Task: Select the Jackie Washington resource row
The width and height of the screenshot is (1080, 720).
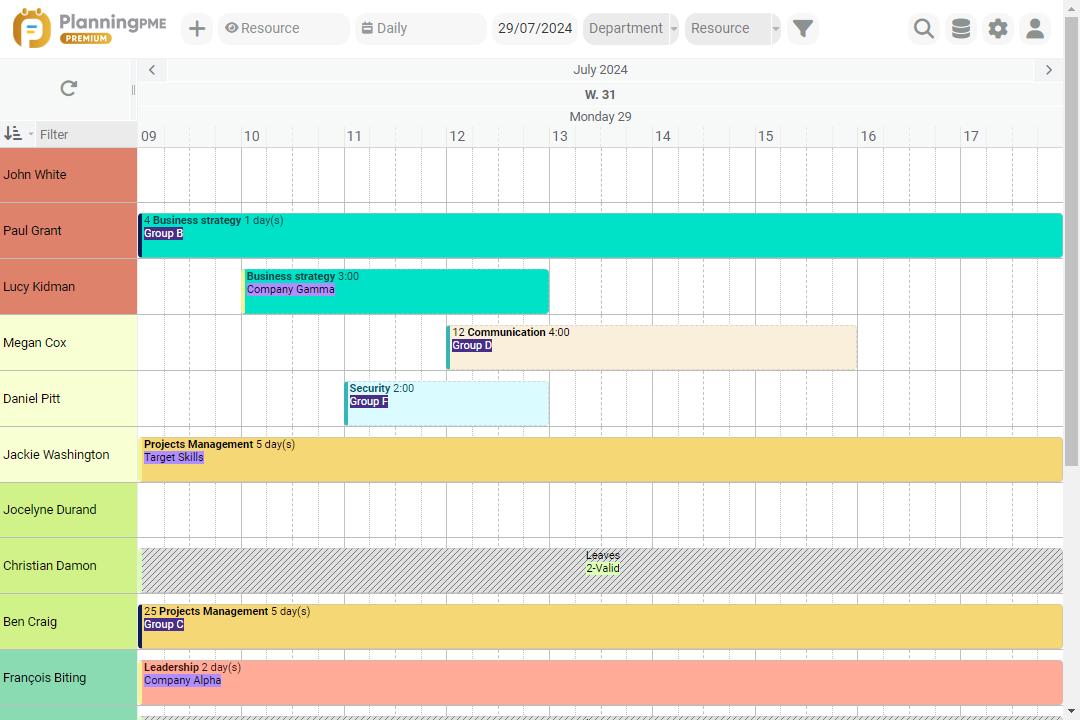Action: tap(68, 455)
